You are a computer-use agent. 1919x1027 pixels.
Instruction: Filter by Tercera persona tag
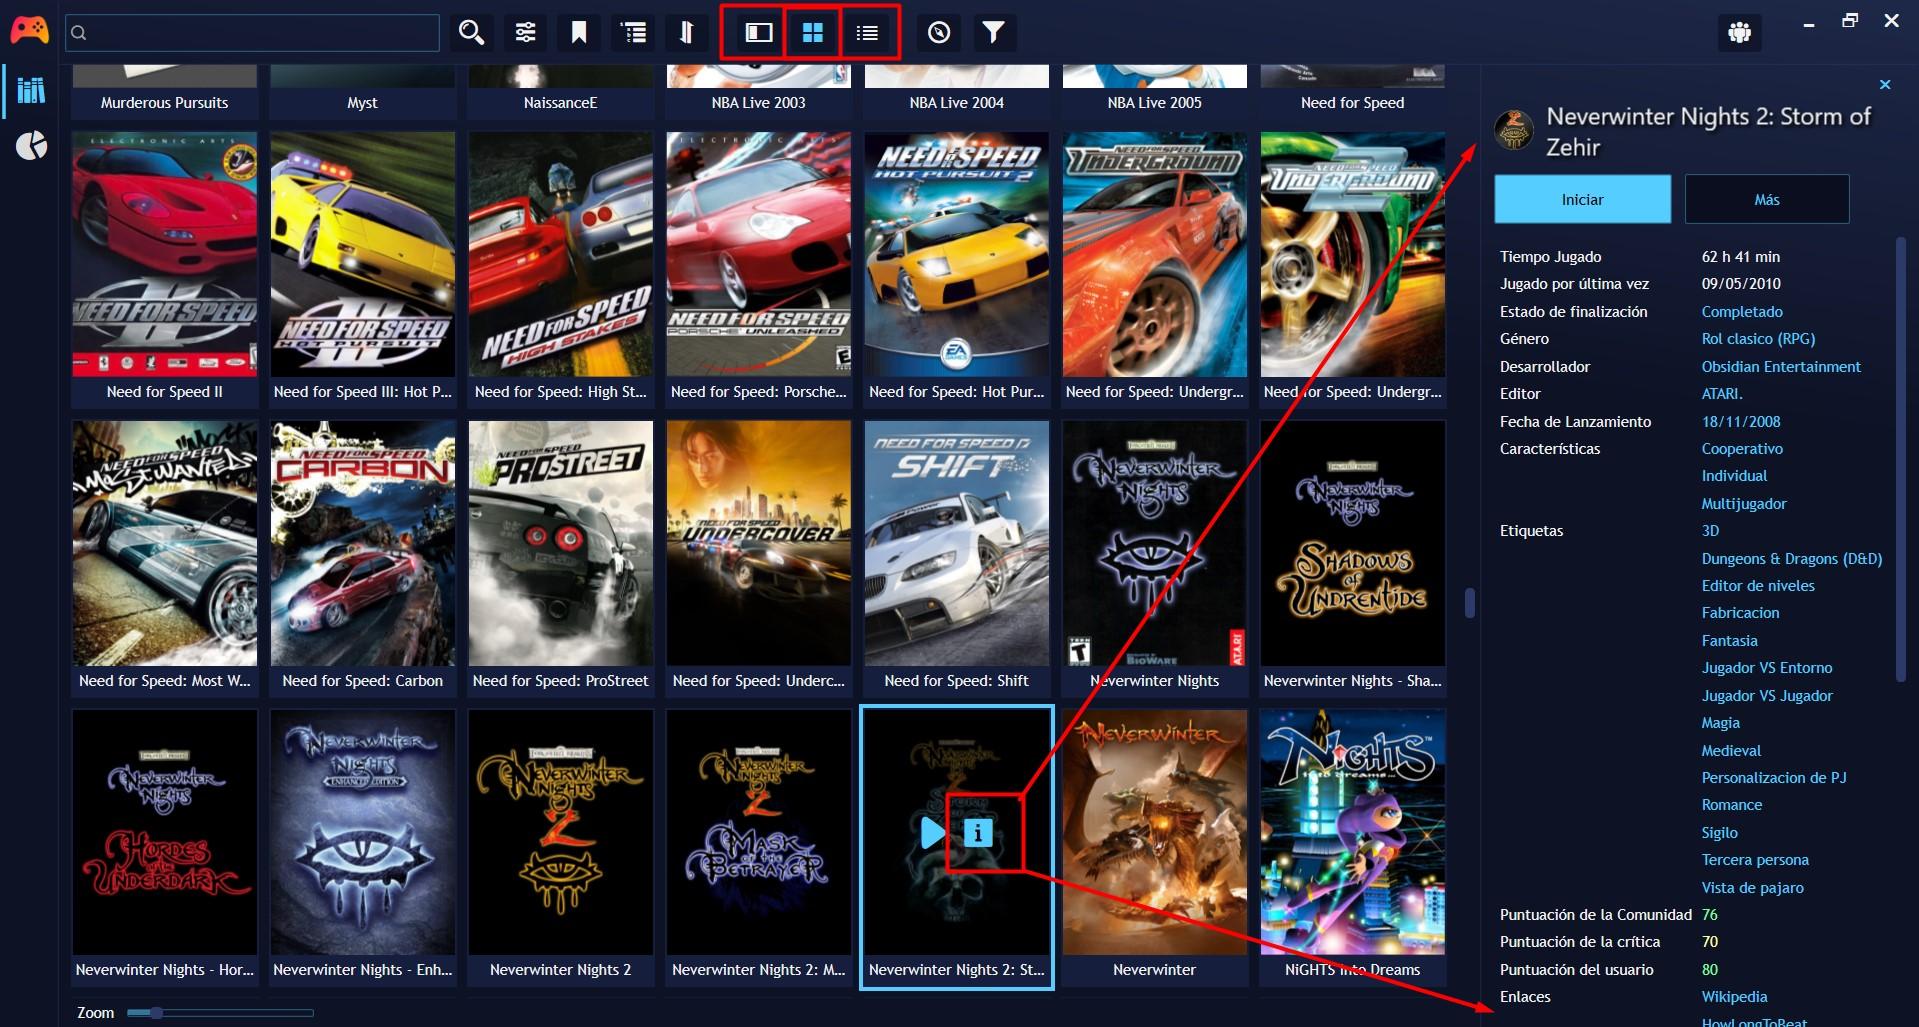[1755, 860]
